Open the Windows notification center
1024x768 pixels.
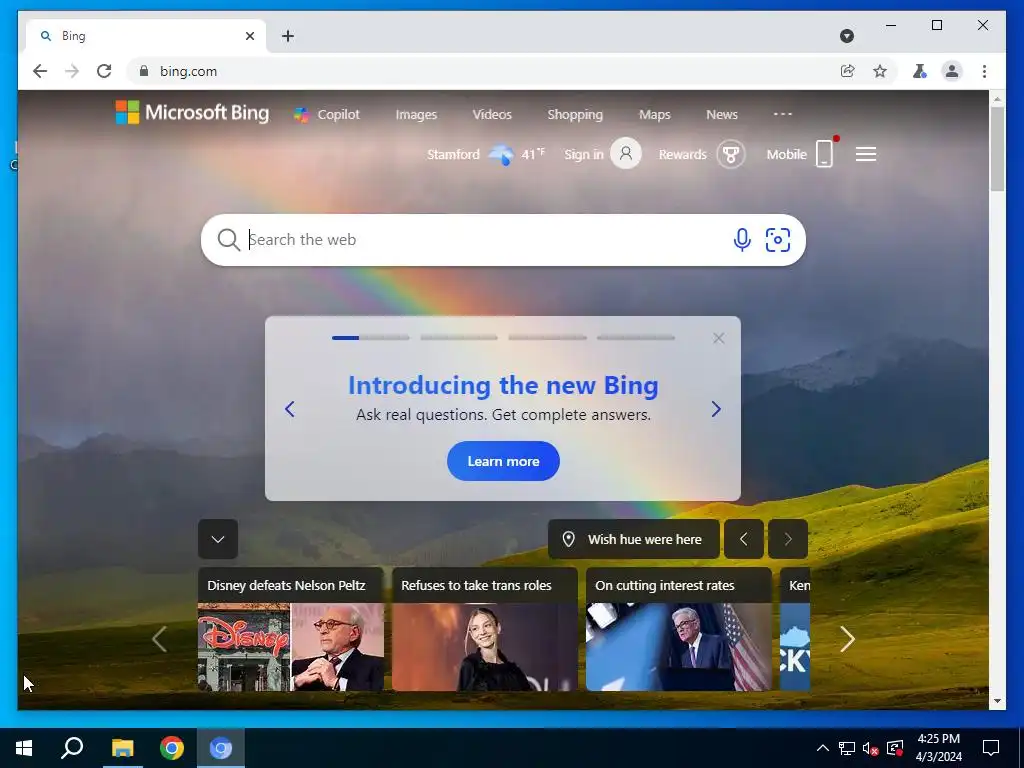tap(991, 748)
